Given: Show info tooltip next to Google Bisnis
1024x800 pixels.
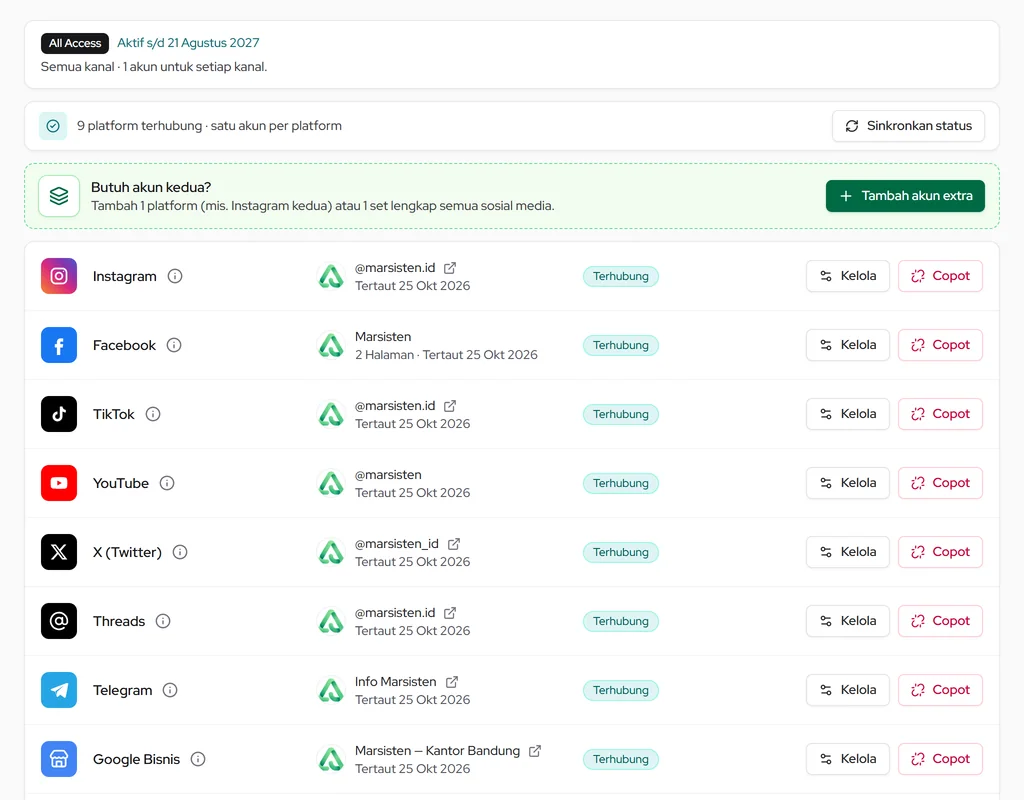Looking at the screenshot, I should click(x=198, y=759).
